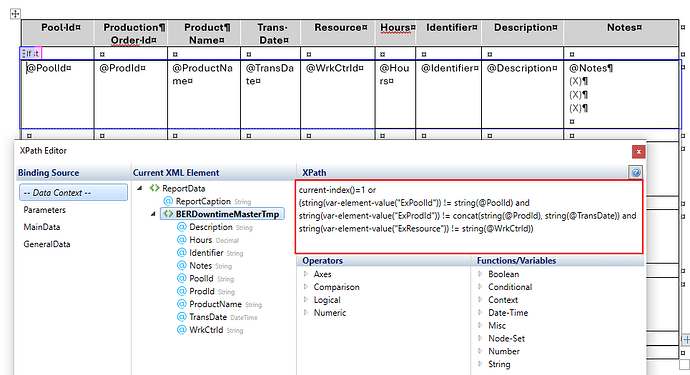Collapse the ReportData tree node
Image resolution: width=690 pixels, height=375 pixels.
140,188
